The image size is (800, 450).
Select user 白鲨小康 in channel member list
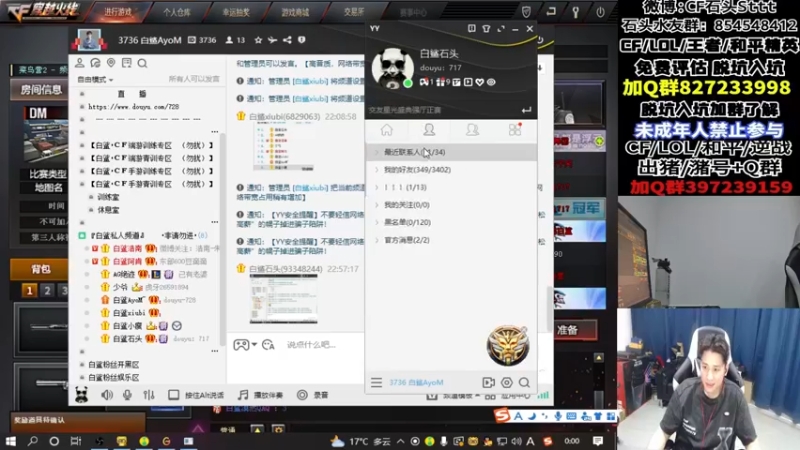[x=127, y=326]
